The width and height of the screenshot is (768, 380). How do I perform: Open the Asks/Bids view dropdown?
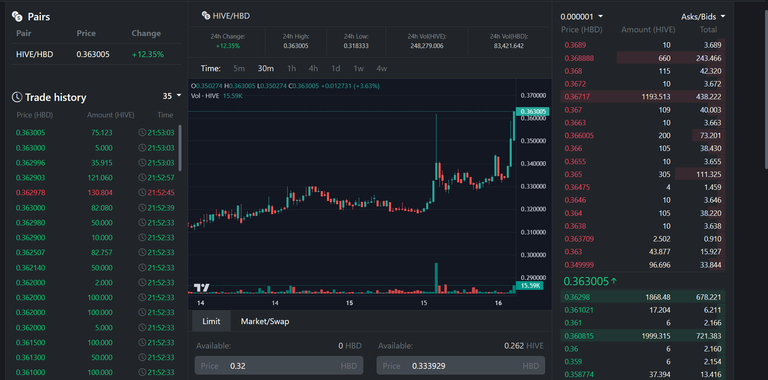pyautogui.click(x=703, y=16)
